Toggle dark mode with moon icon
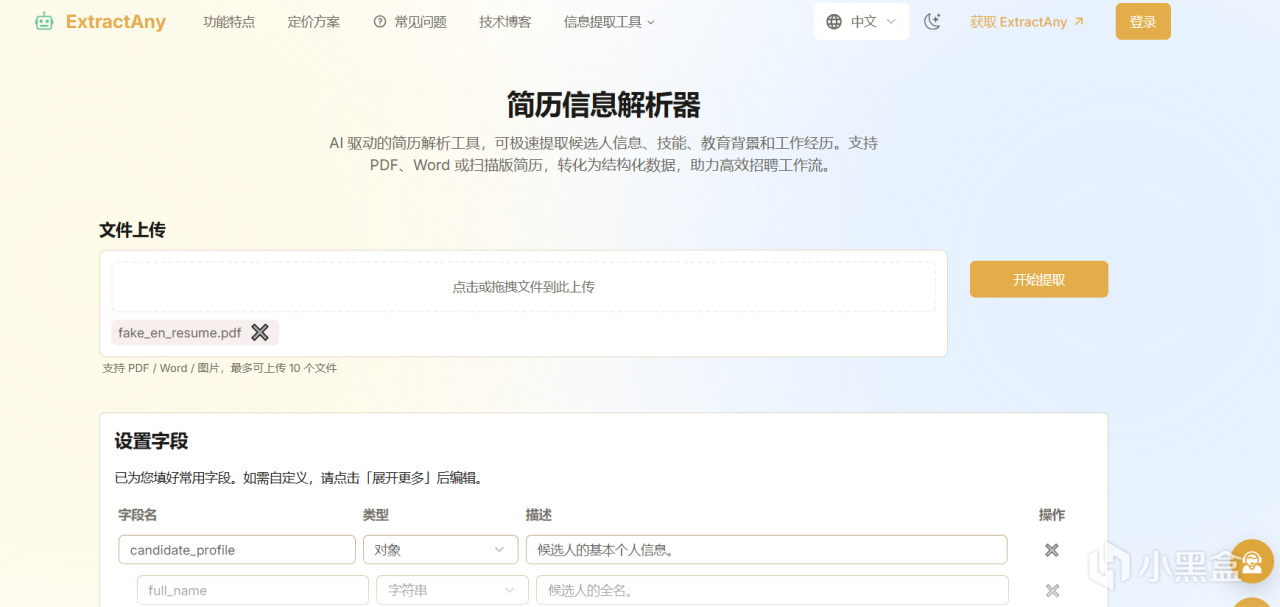This screenshot has width=1280, height=607. [x=932, y=21]
